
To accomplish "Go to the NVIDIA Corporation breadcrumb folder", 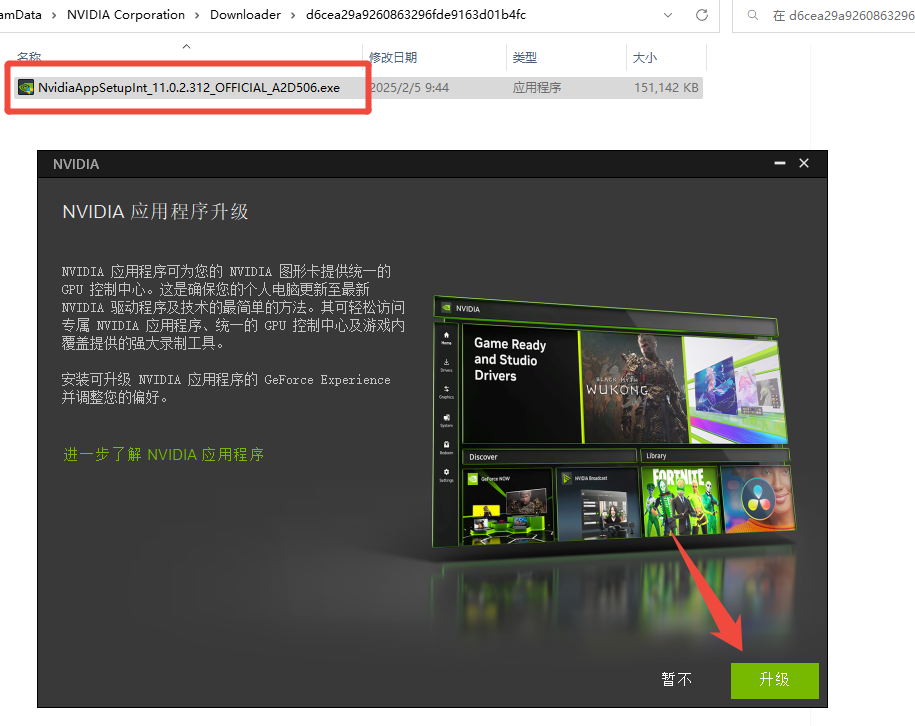I will tap(125, 15).
